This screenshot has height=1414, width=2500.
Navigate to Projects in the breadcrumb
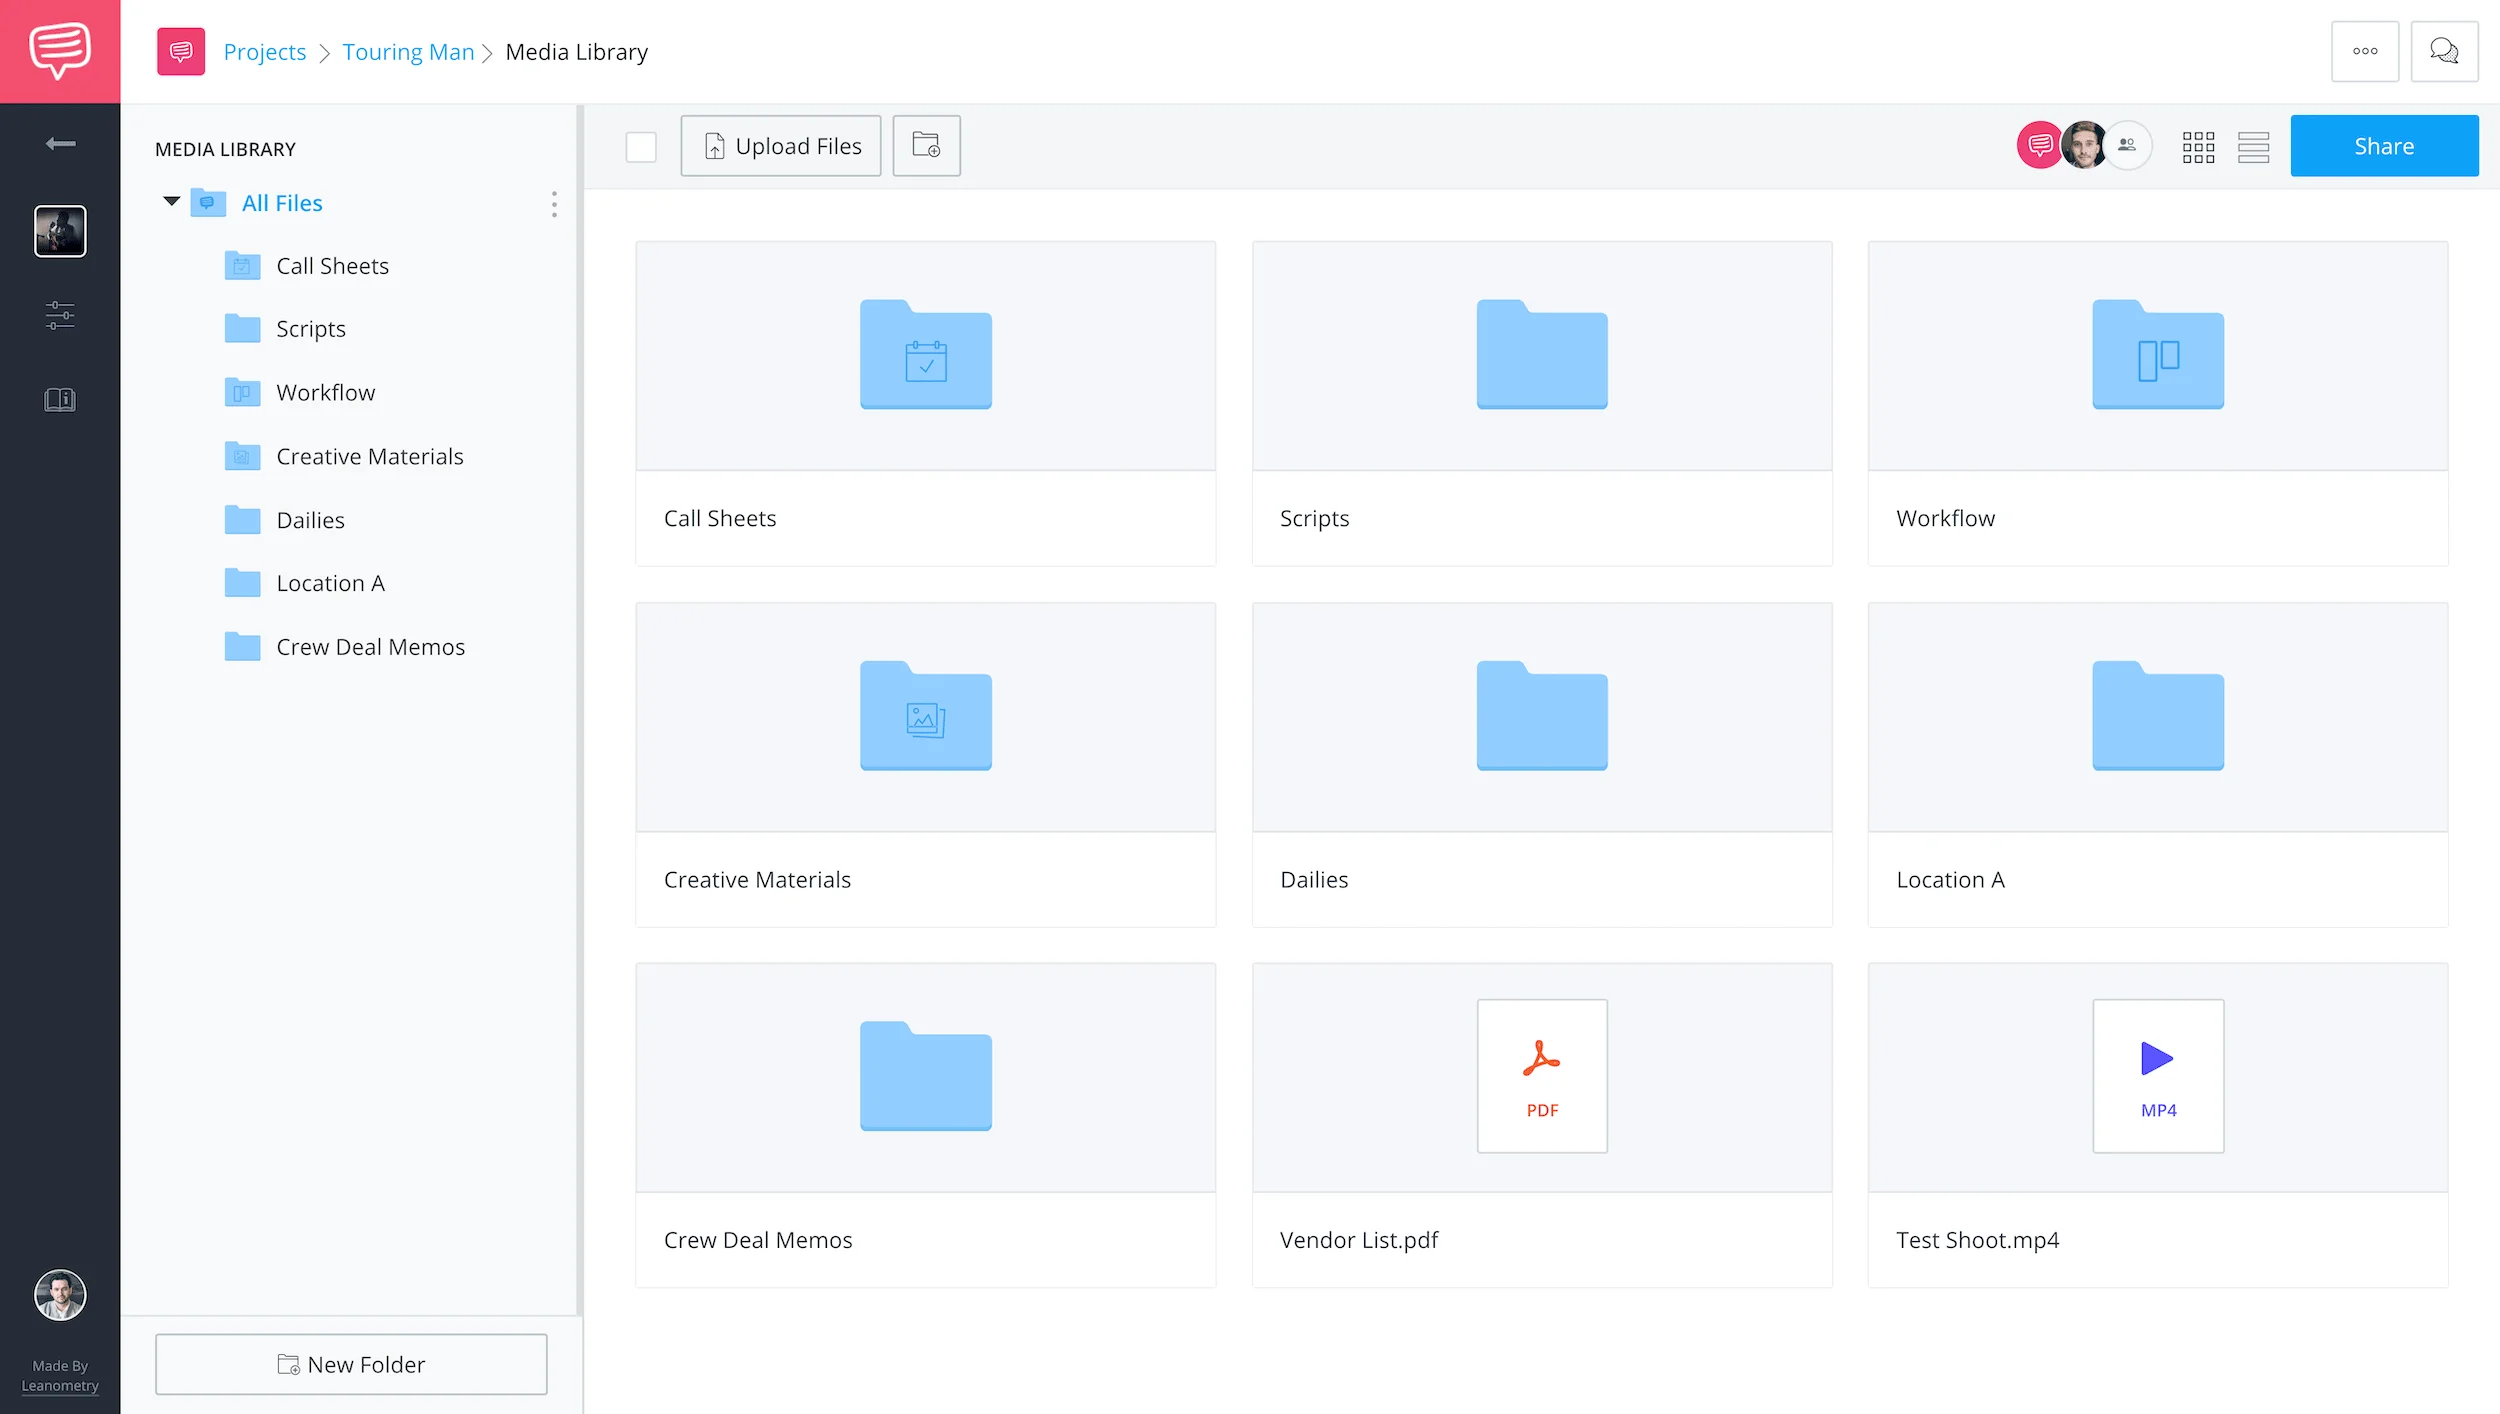point(264,51)
